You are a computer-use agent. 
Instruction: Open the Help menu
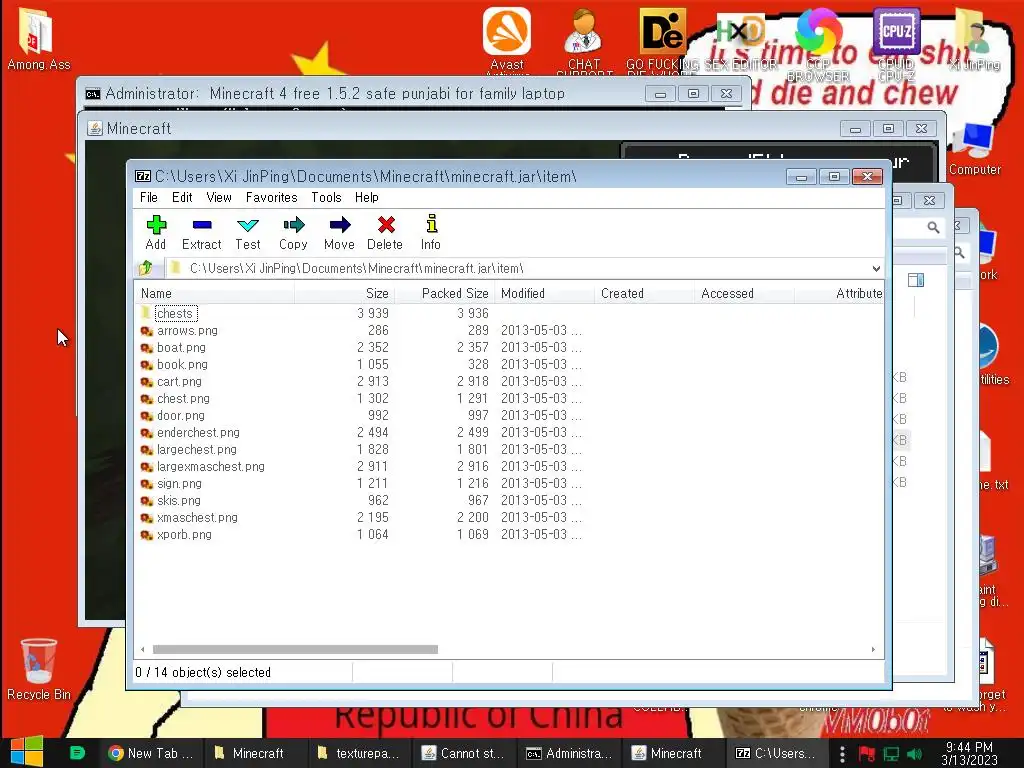click(x=366, y=197)
